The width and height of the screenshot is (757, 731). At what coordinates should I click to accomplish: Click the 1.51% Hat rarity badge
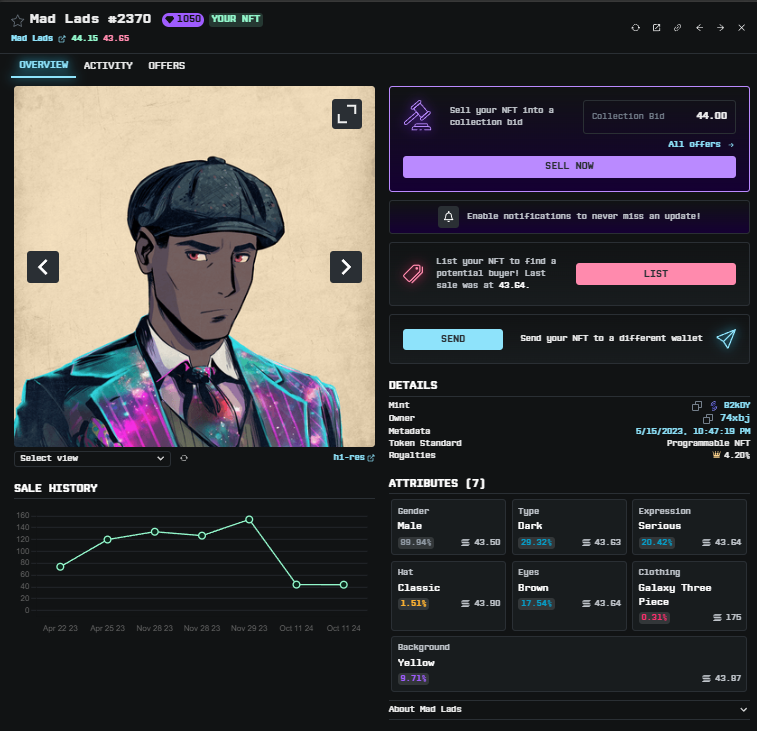(x=413, y=604)
